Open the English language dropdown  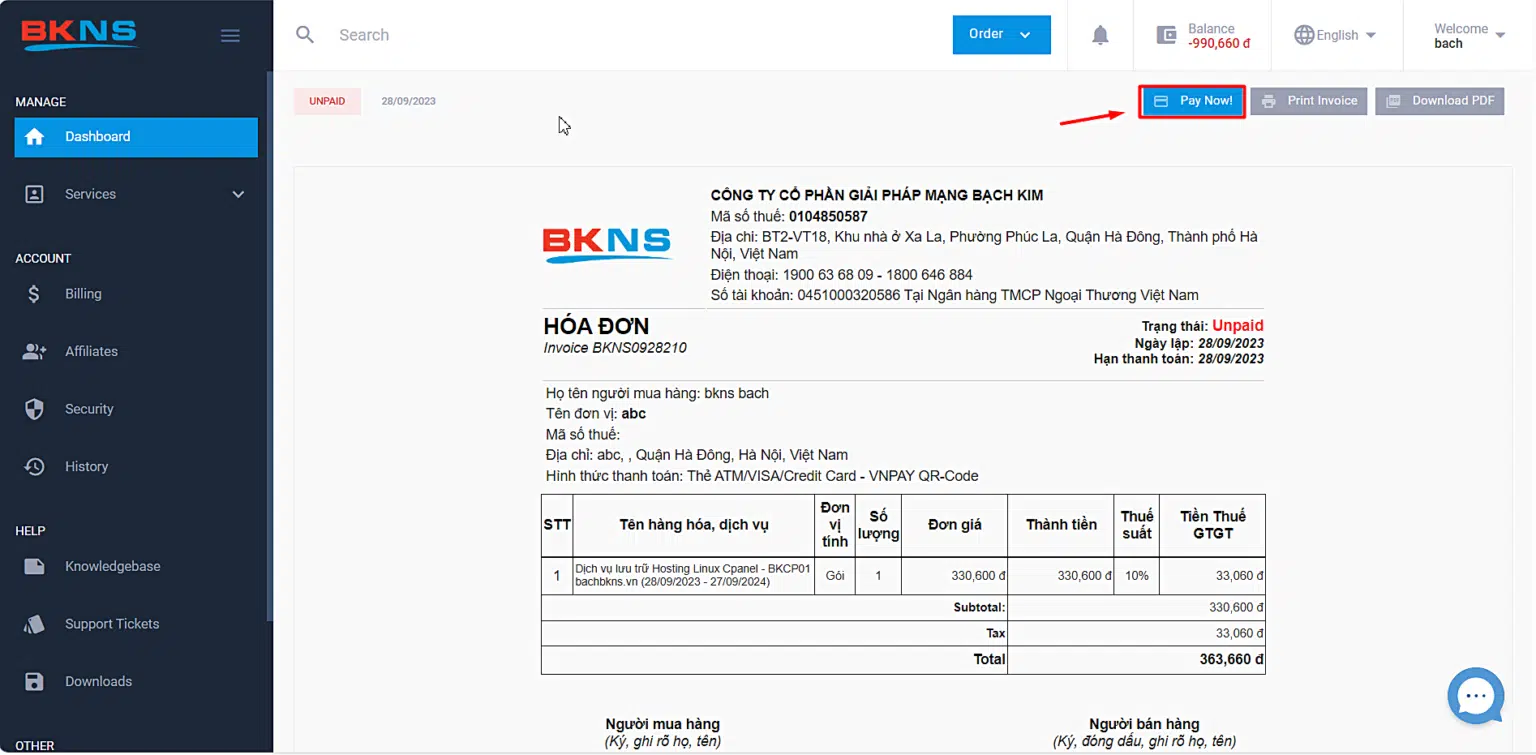pos(1335,35)
